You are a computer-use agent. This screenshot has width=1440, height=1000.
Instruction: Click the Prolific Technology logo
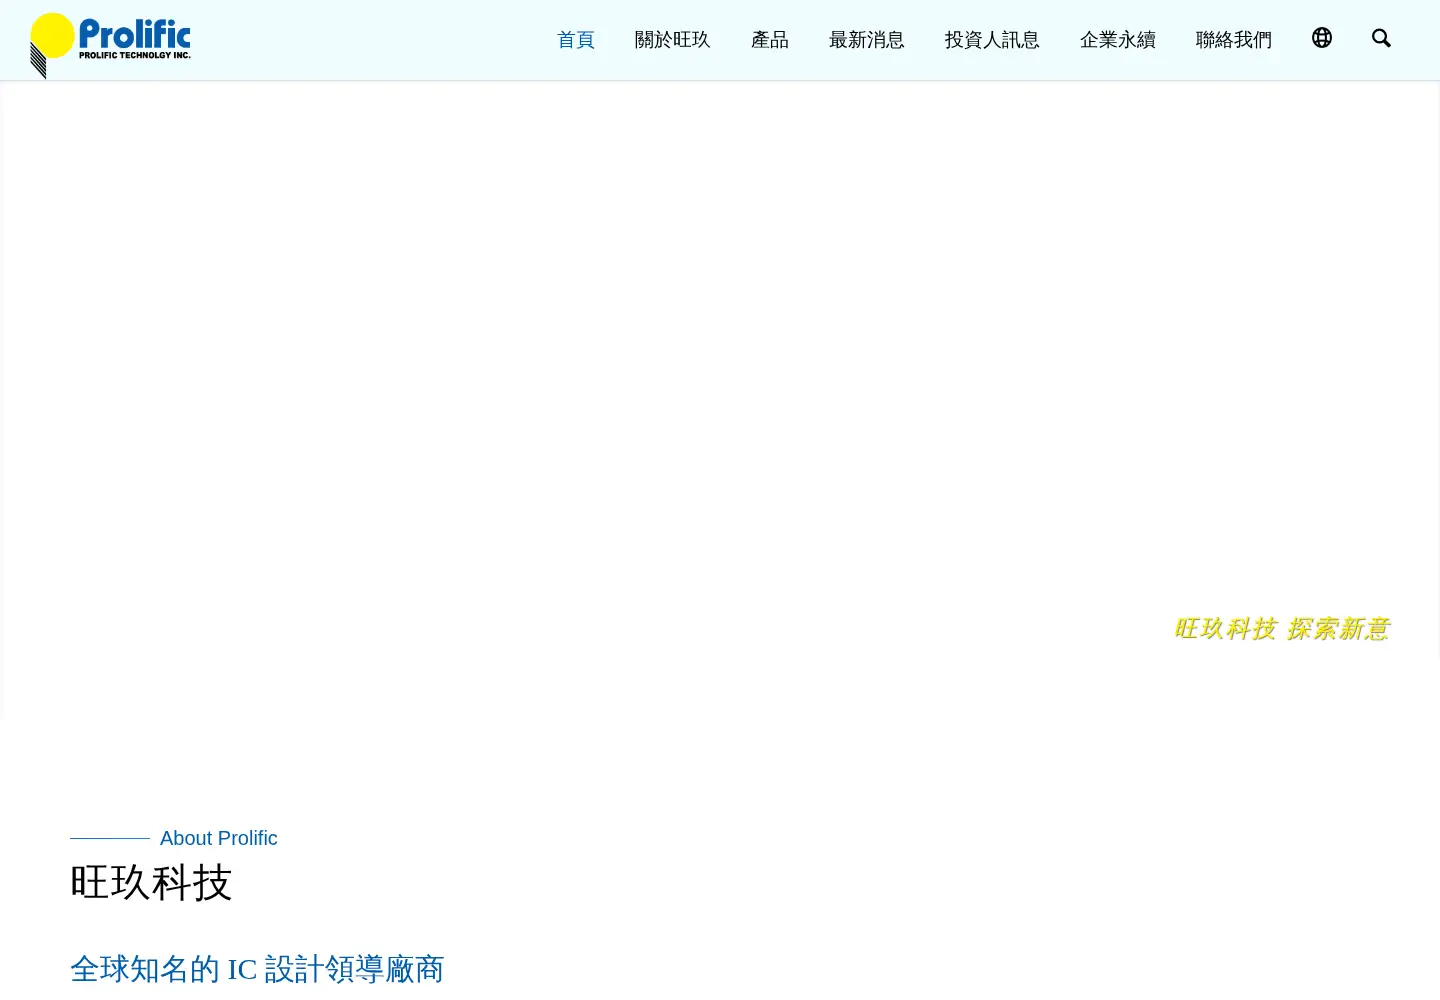pyautogui.click(x=110, y=45)
